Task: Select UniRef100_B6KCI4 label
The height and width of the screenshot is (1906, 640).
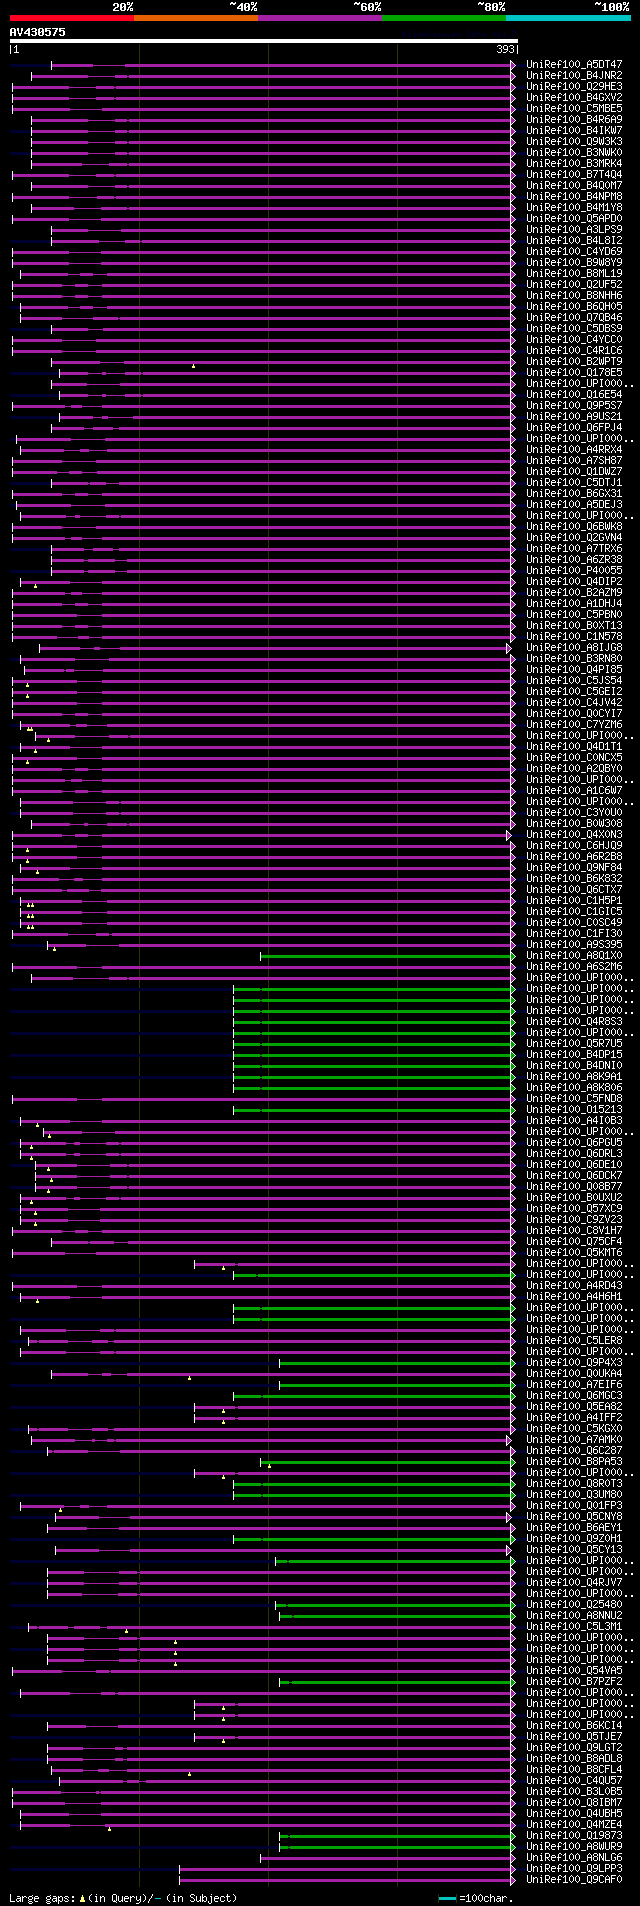Action: tap(574, 1726)
